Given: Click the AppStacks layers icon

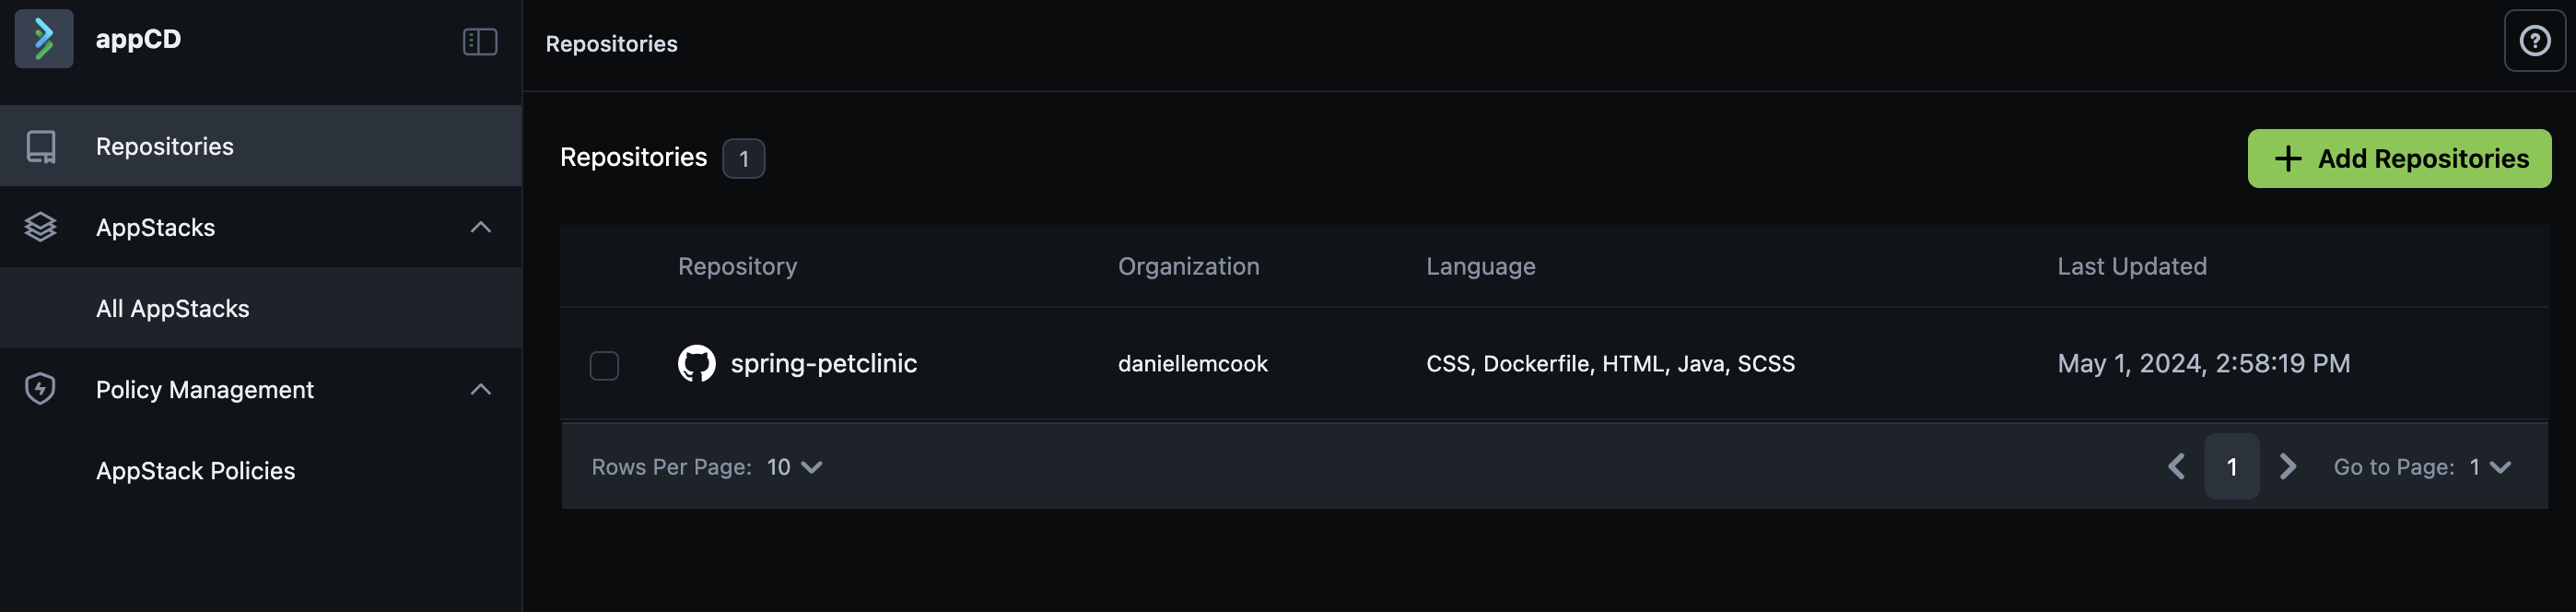Looking at the screenshot, I should [x=40, y=227].
